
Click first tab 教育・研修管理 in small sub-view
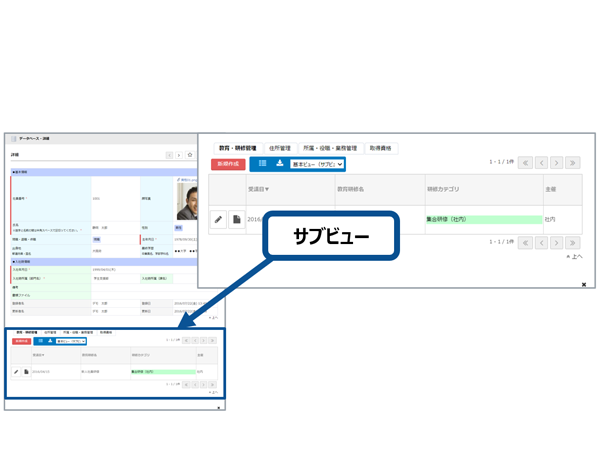(26, 333)
